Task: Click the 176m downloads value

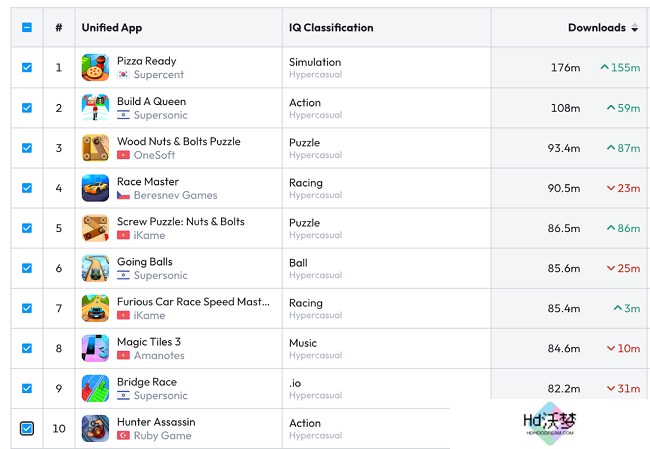Action: 565,68
